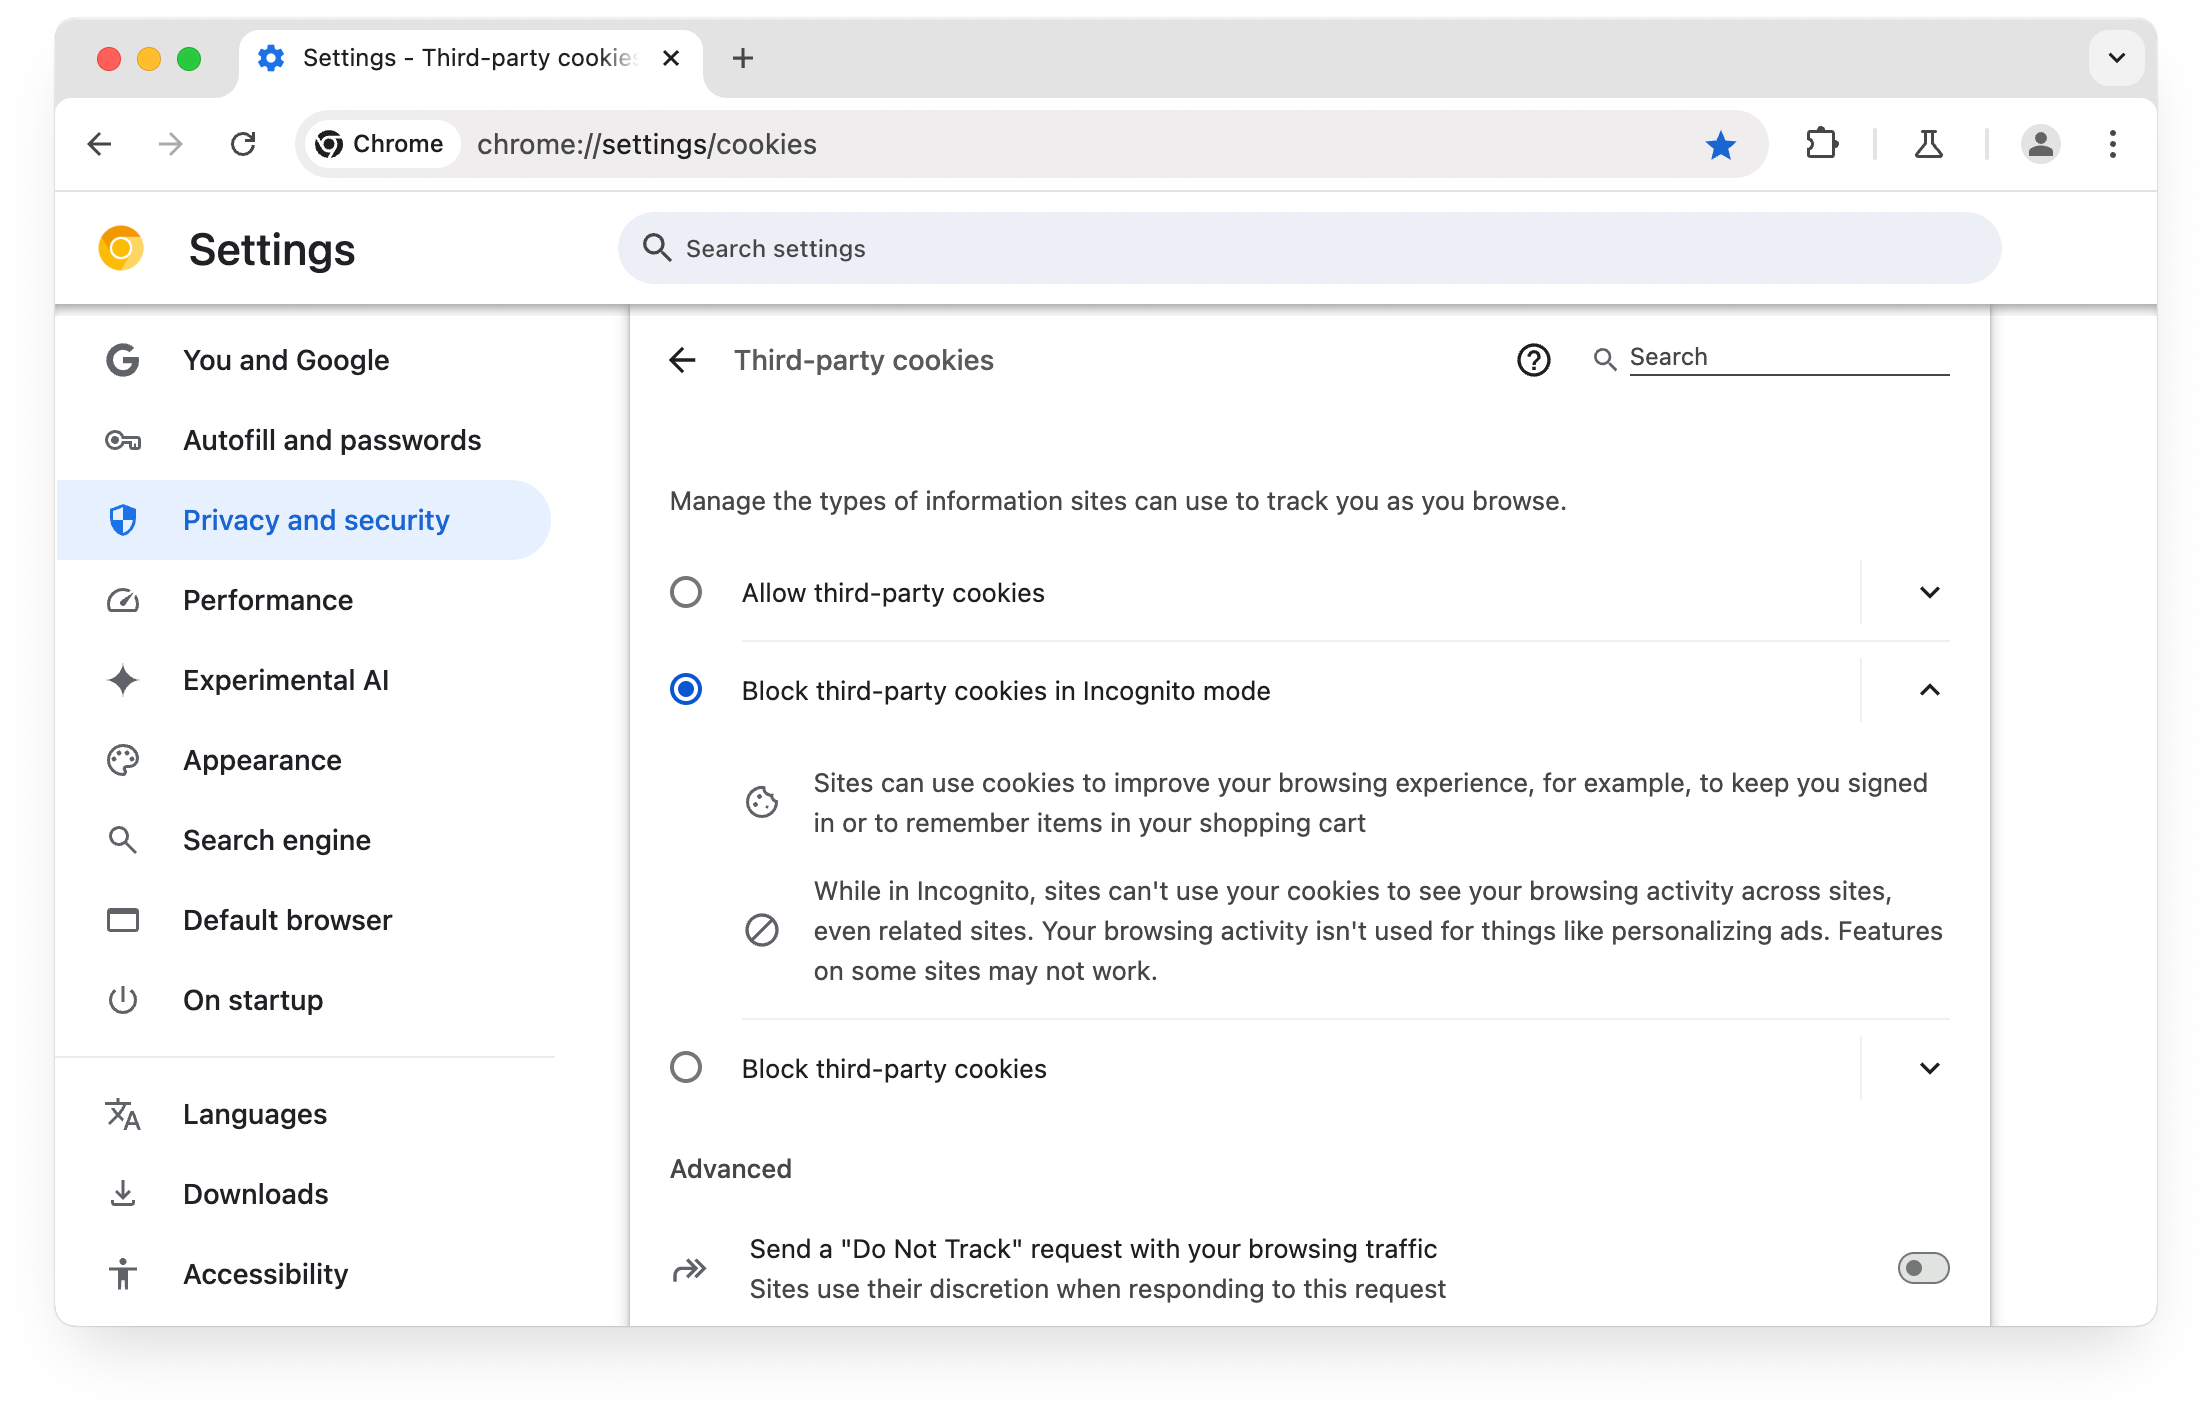
Task: Click the You and Google G icon
Action: pos(123,359)
